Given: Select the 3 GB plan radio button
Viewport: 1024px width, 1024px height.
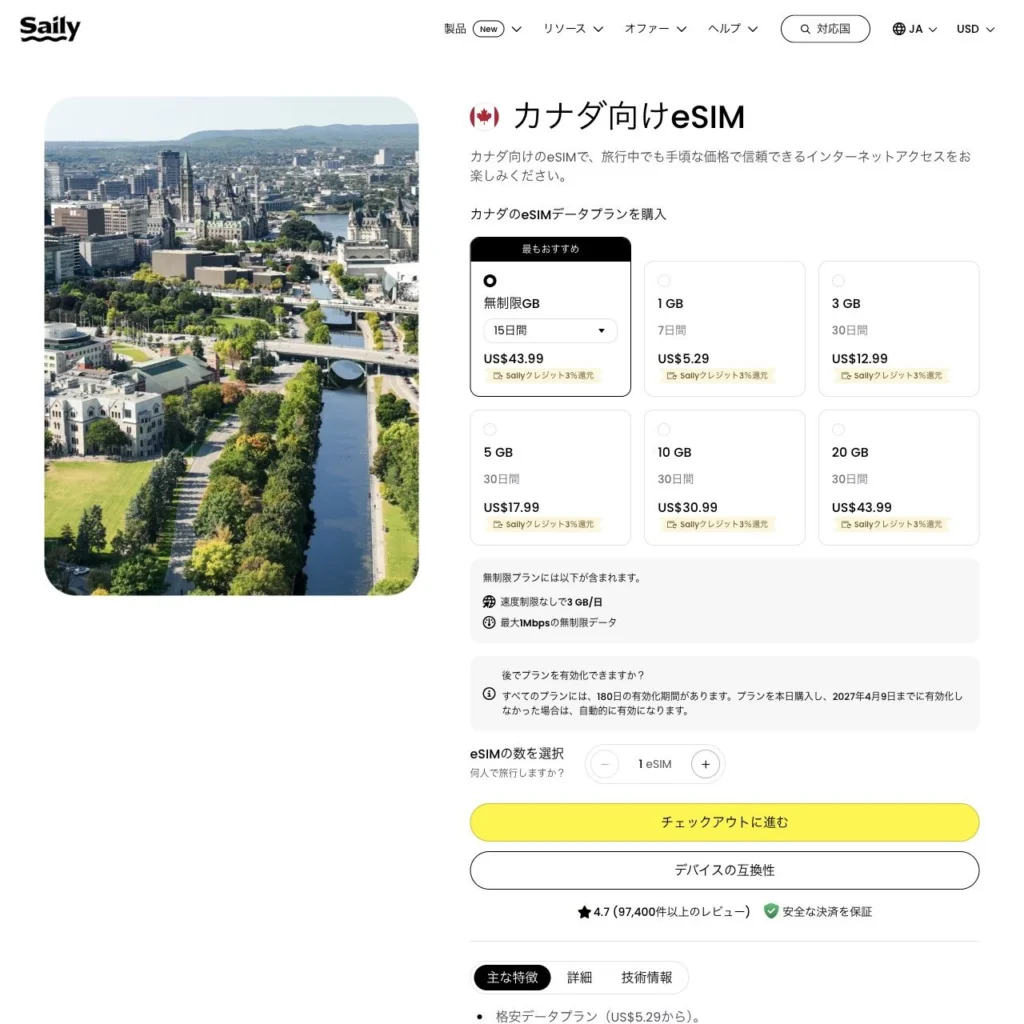Looking at the screenshot, I should tap(839, 281).
